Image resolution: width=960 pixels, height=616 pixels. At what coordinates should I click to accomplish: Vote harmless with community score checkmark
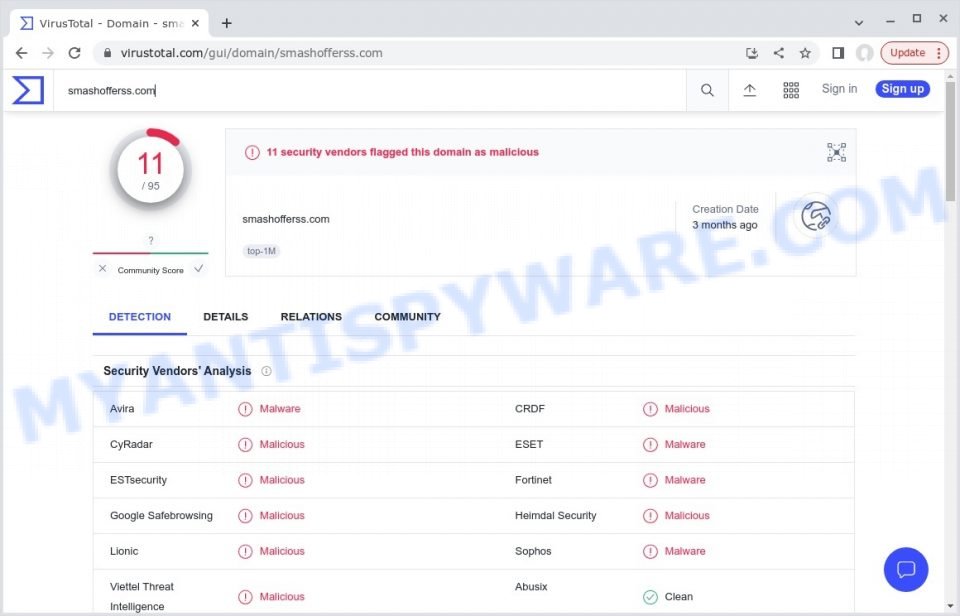pyautogui.click(x=198, y=269)
